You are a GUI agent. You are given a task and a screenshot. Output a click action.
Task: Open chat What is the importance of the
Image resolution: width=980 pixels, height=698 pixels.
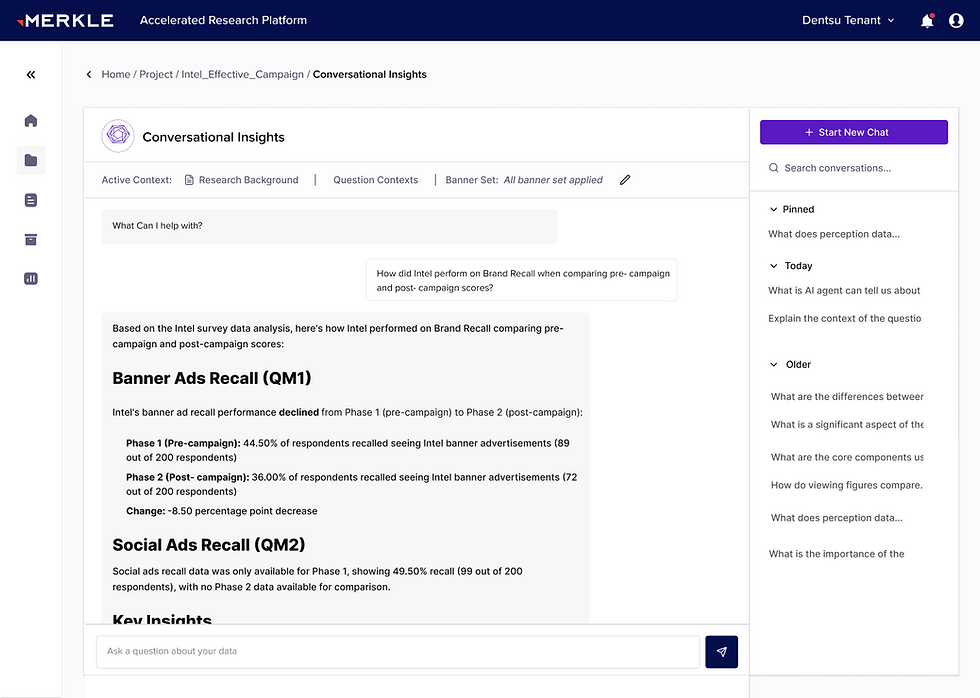[836, 554]
